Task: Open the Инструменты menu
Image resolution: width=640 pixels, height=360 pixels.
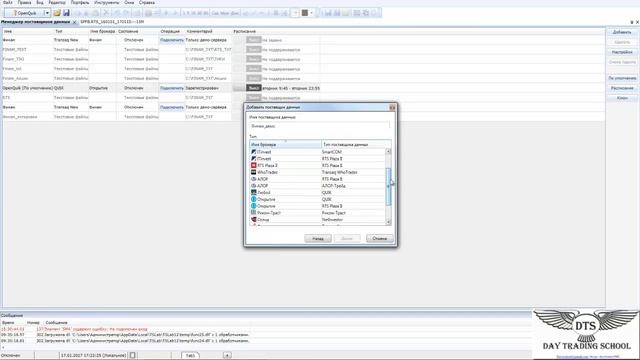Action: click(107, 2)
